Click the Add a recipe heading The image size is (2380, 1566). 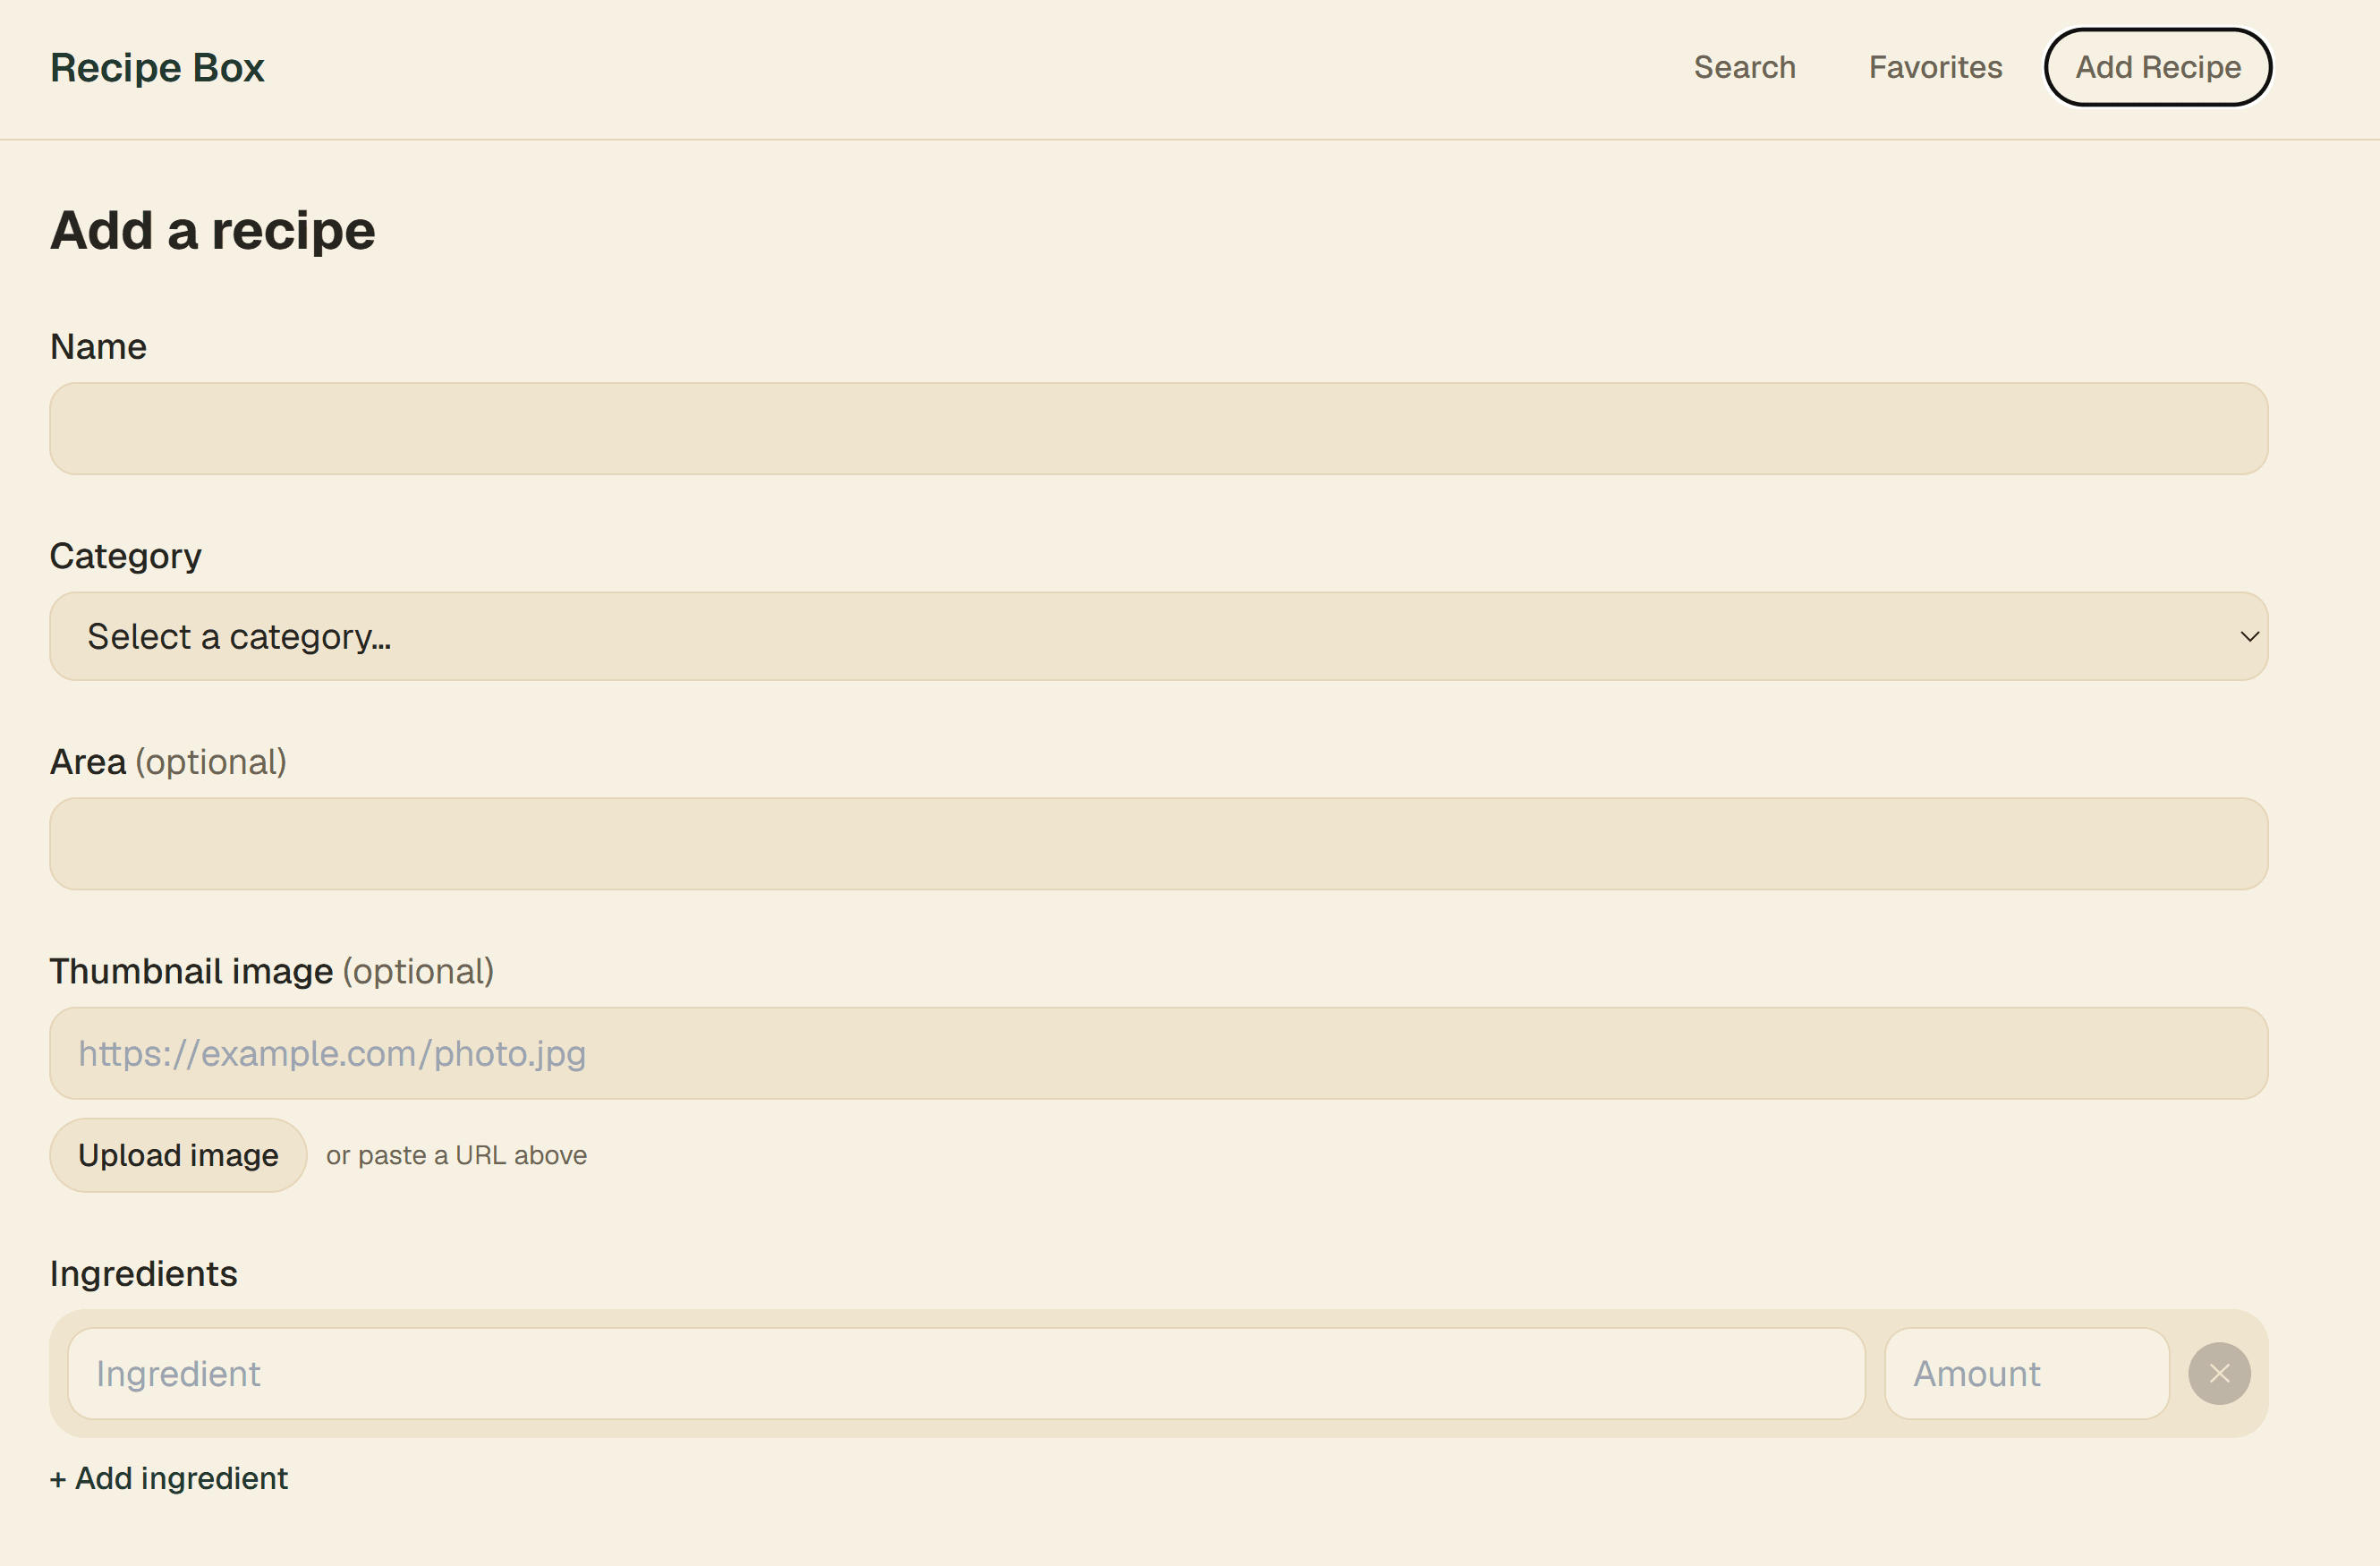[213, 231]
